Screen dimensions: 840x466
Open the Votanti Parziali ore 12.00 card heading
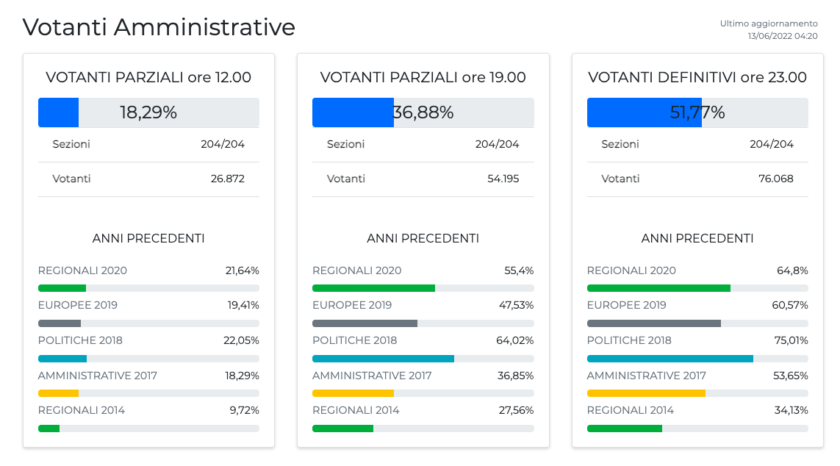[x=148, y=77]
